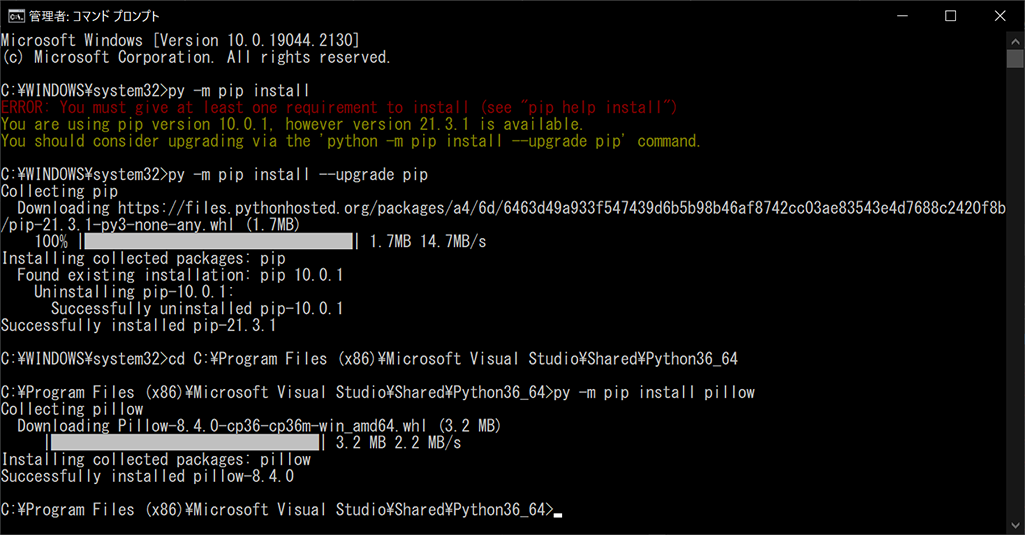Click the window title text 管理者: コマンド プロンプト
Screen dimensions: 1025x535
click(x=94, y=16)
